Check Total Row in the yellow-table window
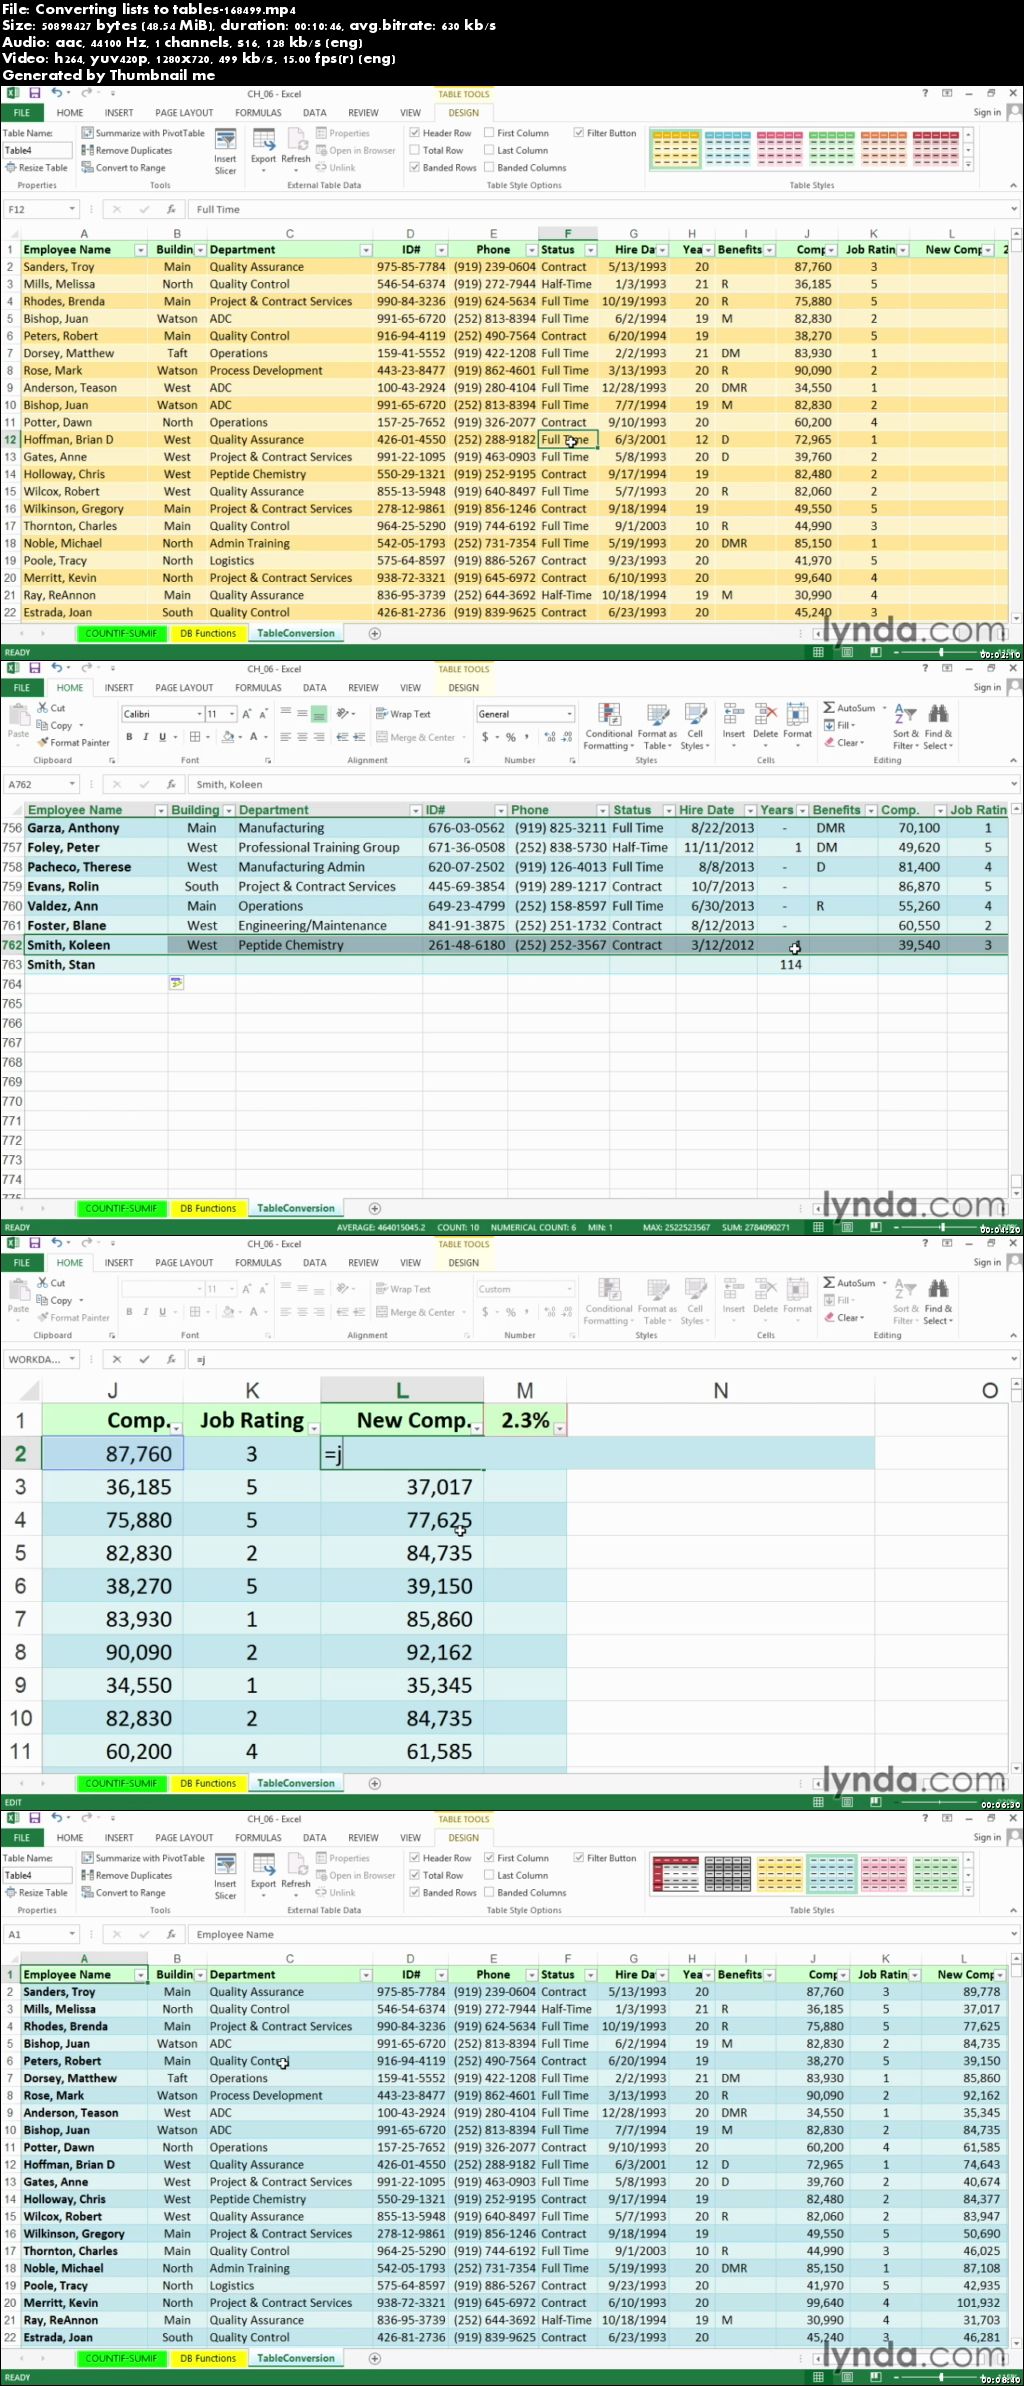This screenshot has width=1024, height=2386. tap(436, 150)
